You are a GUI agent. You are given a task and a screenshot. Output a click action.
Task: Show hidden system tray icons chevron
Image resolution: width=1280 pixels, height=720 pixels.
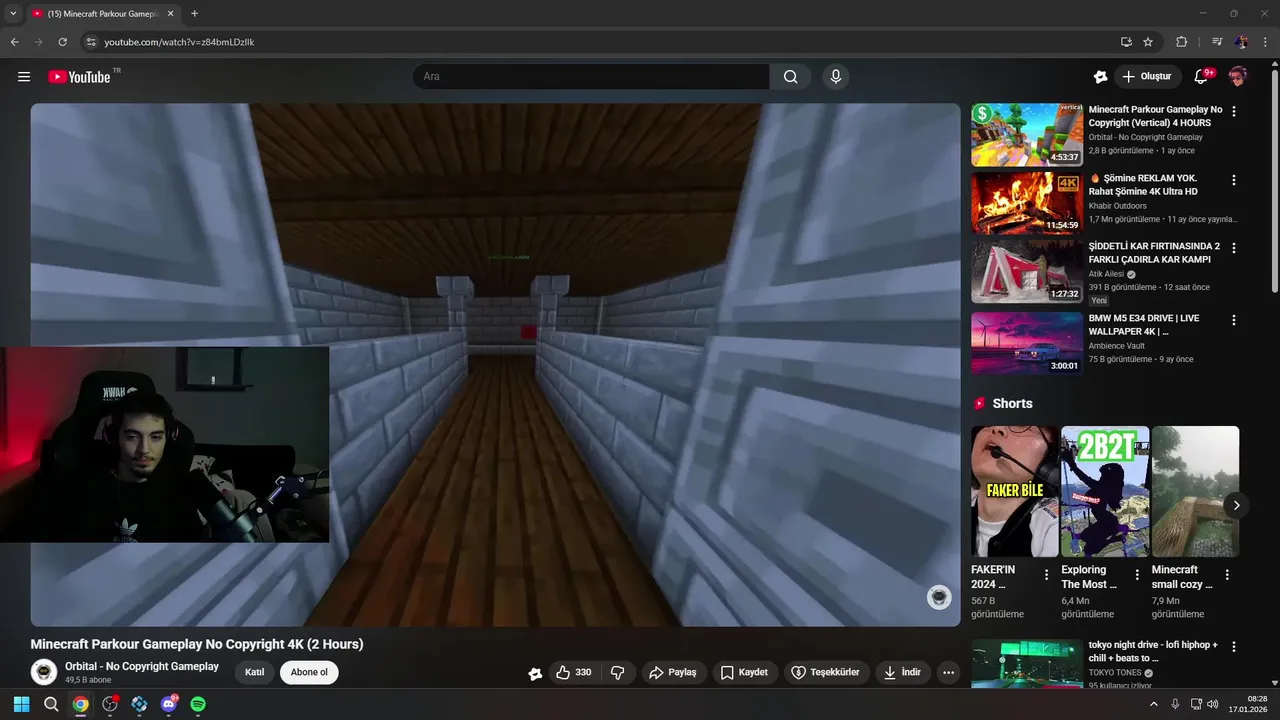click(x=1153, y=704)
